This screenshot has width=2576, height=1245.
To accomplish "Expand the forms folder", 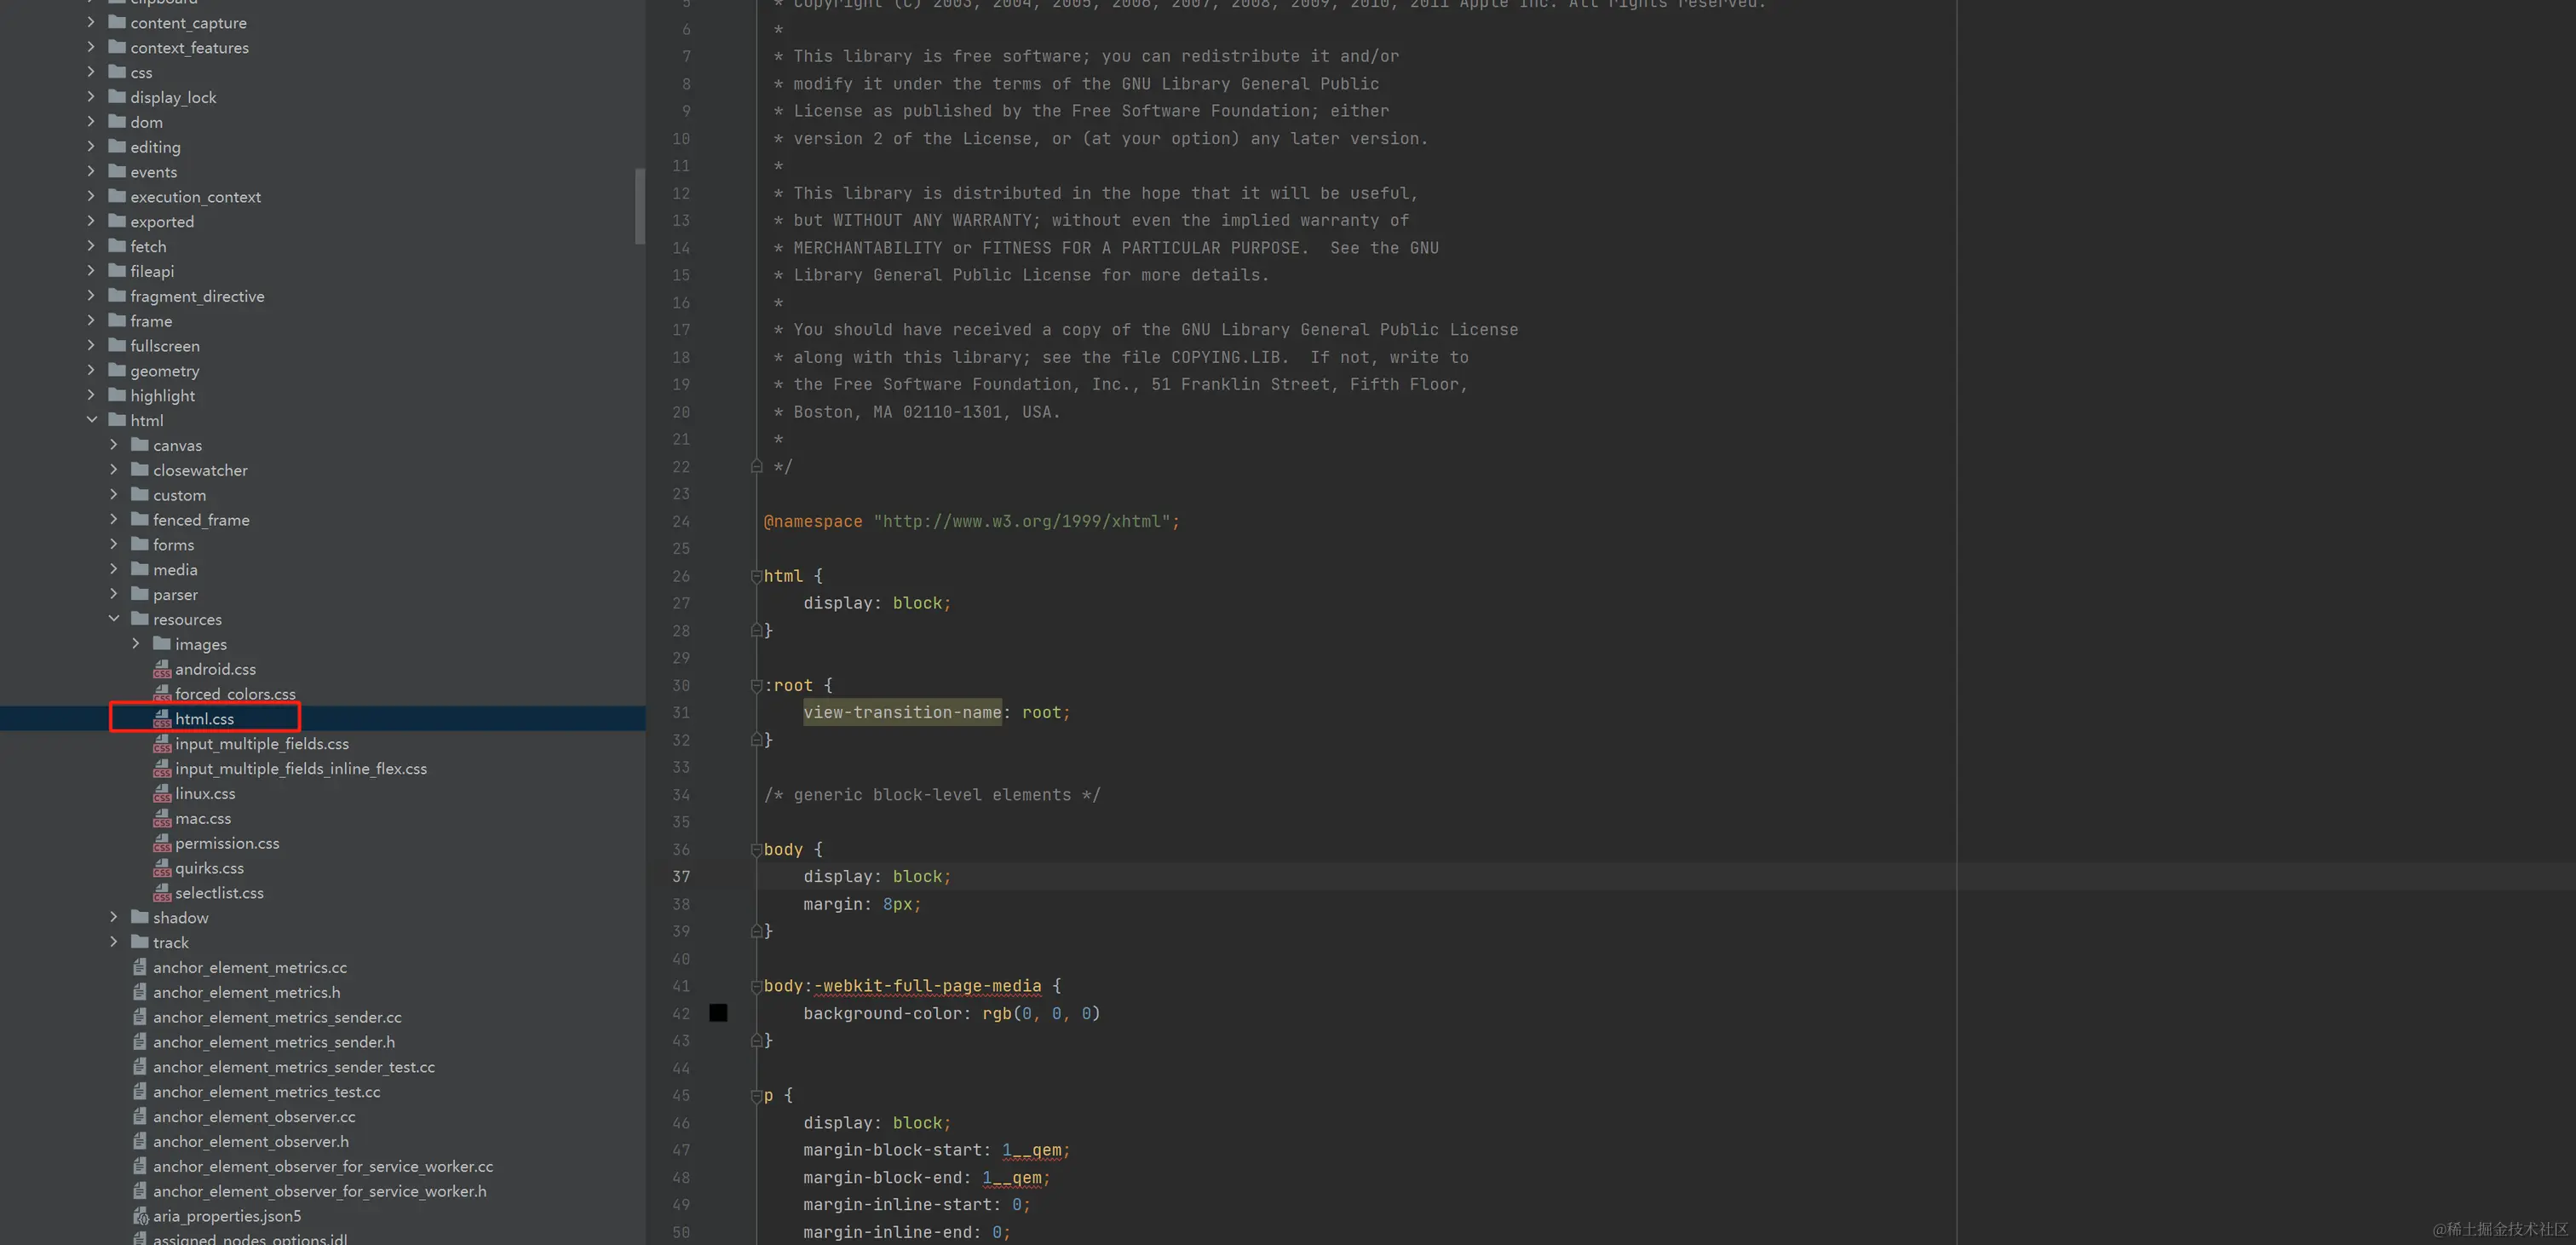I will tap(114, 544).
